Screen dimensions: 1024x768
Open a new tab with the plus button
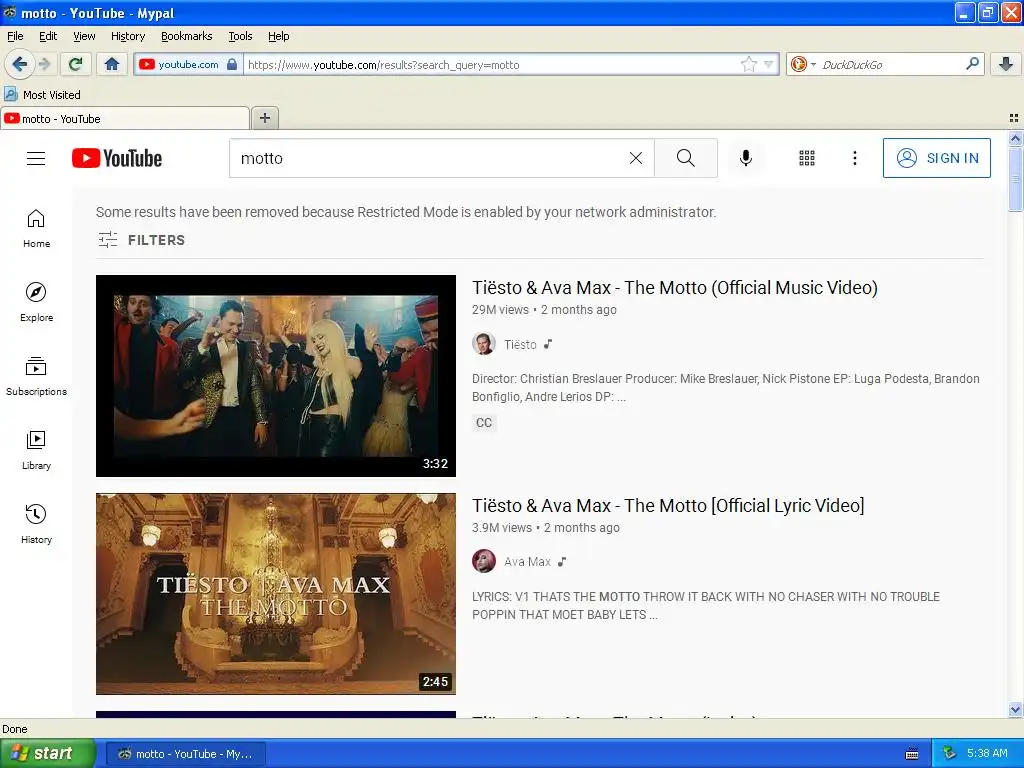pos(264,118)
